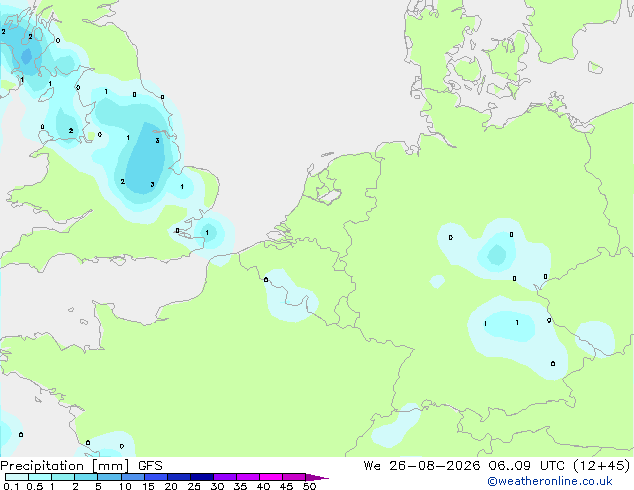
Task: Pick the 20–25 mm dark blue legend swatch
Action: 179,477
